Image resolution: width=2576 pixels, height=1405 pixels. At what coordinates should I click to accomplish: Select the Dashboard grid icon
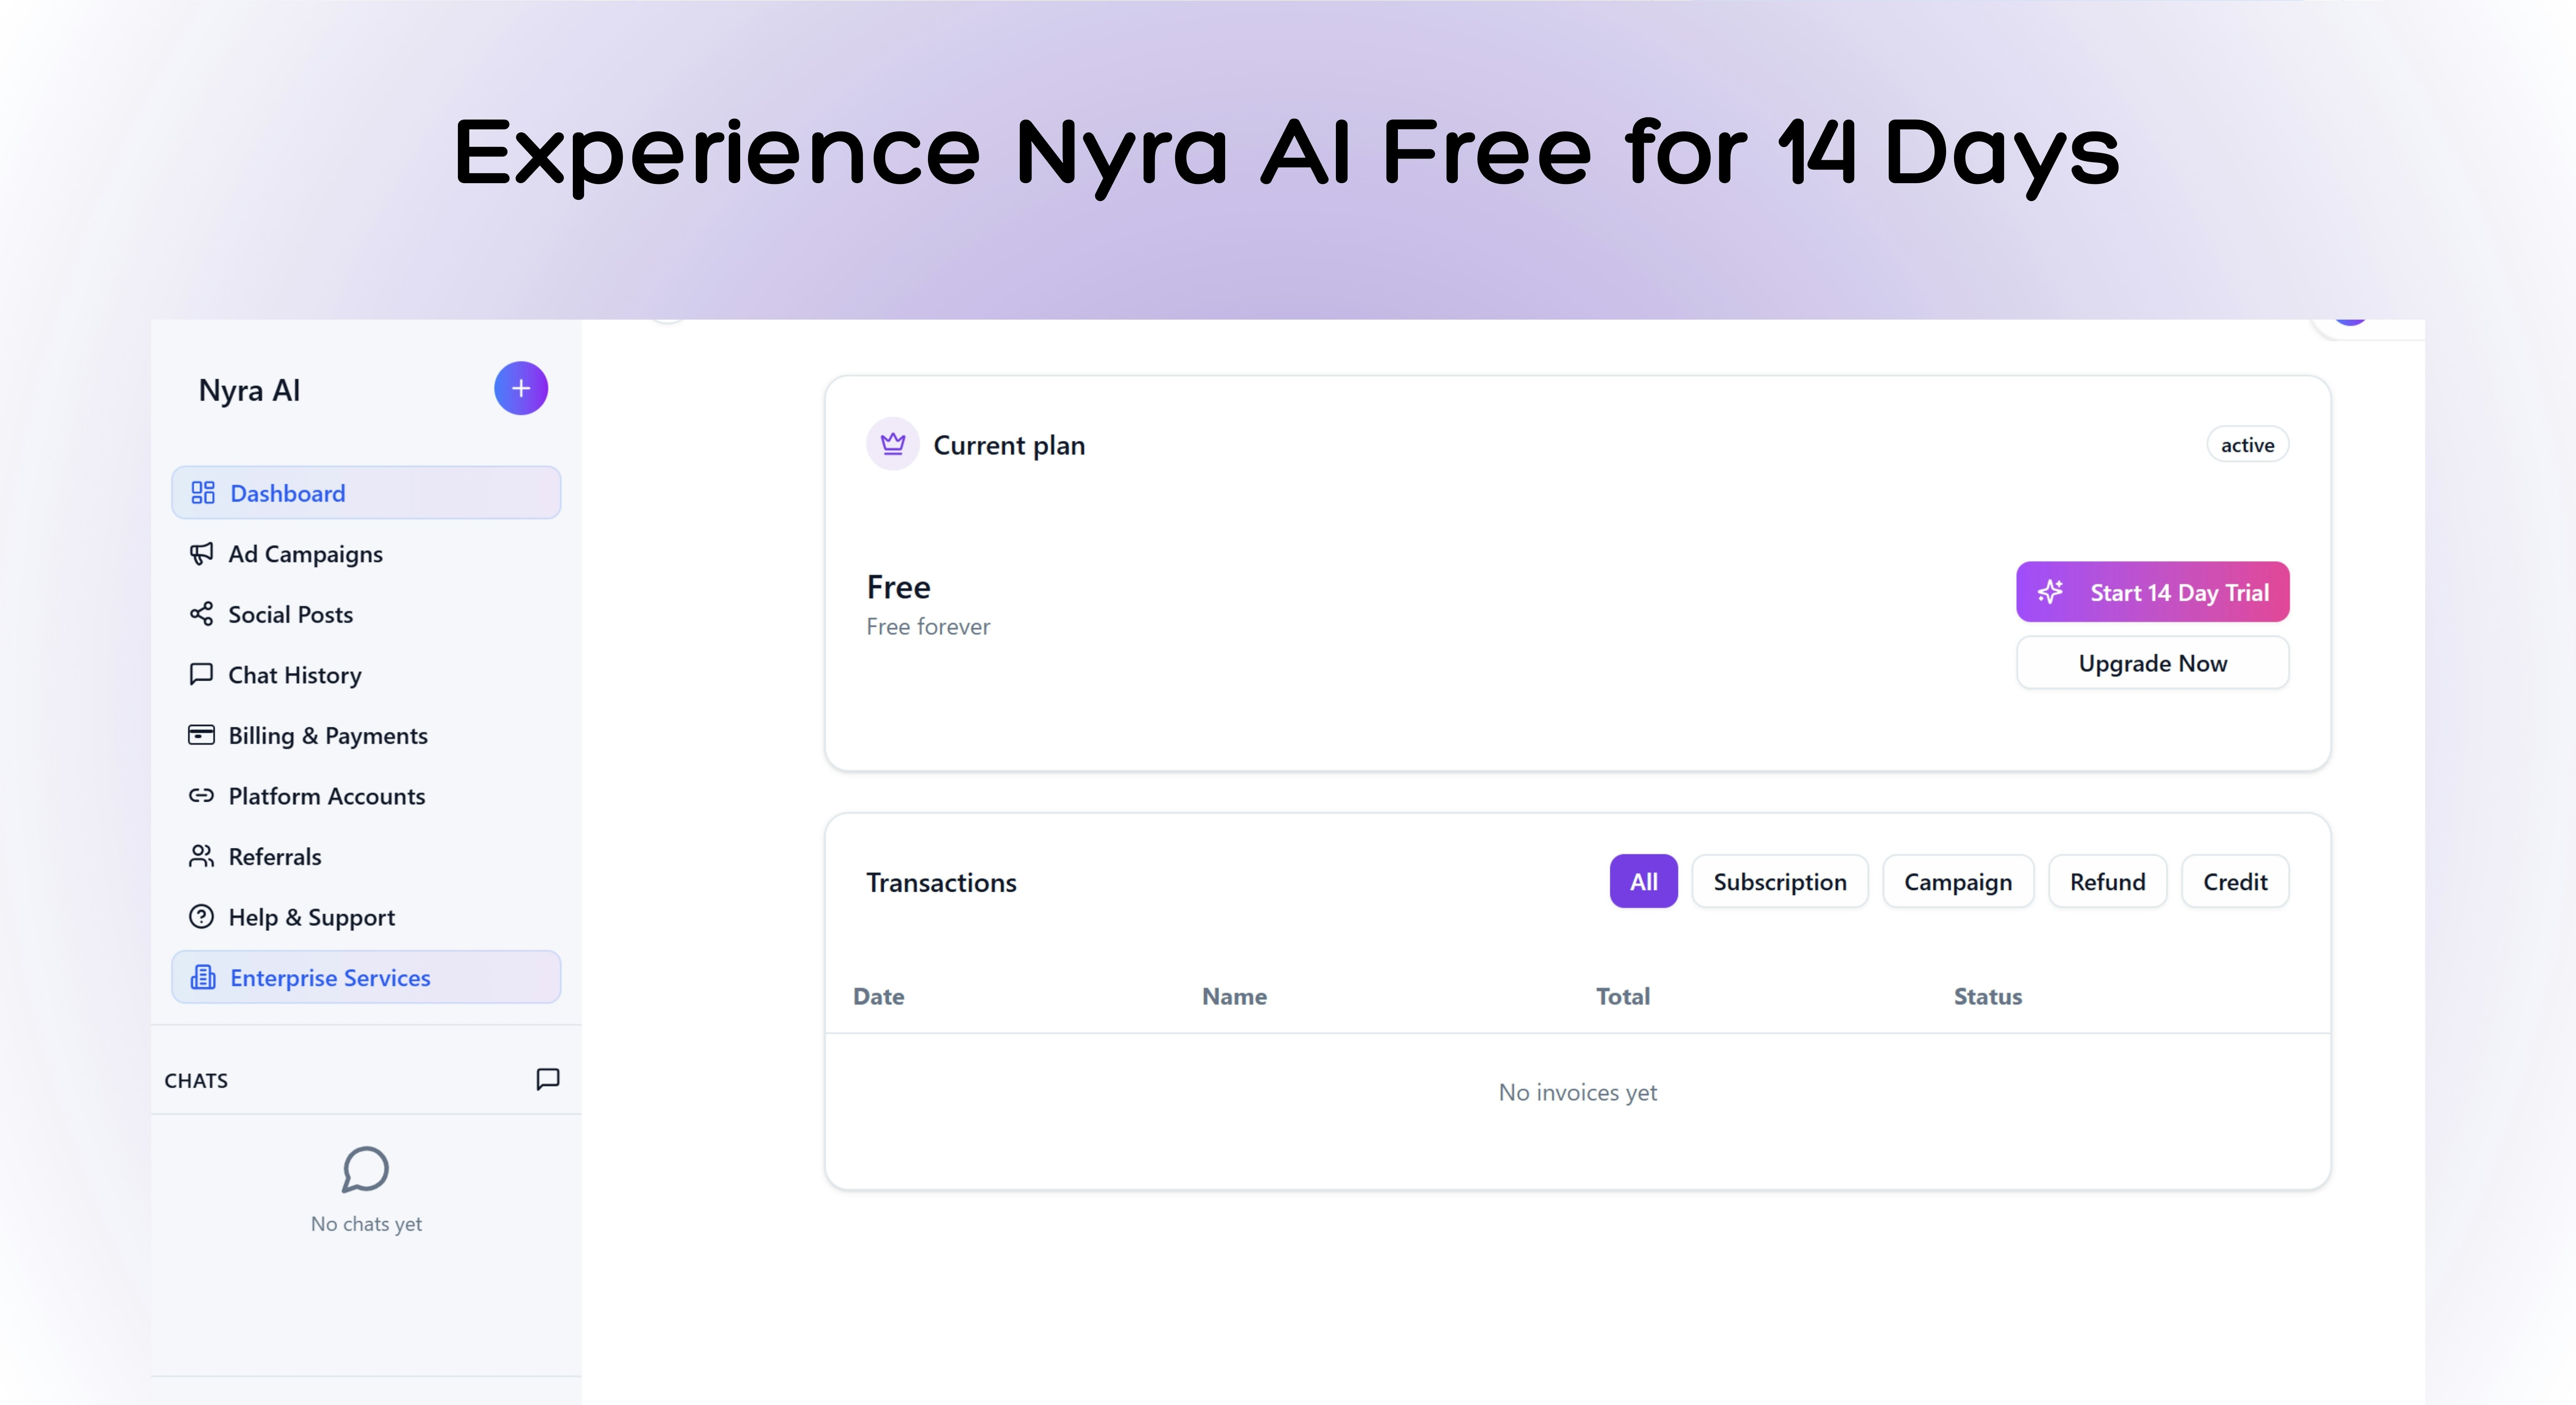click(x=203, y=492)
